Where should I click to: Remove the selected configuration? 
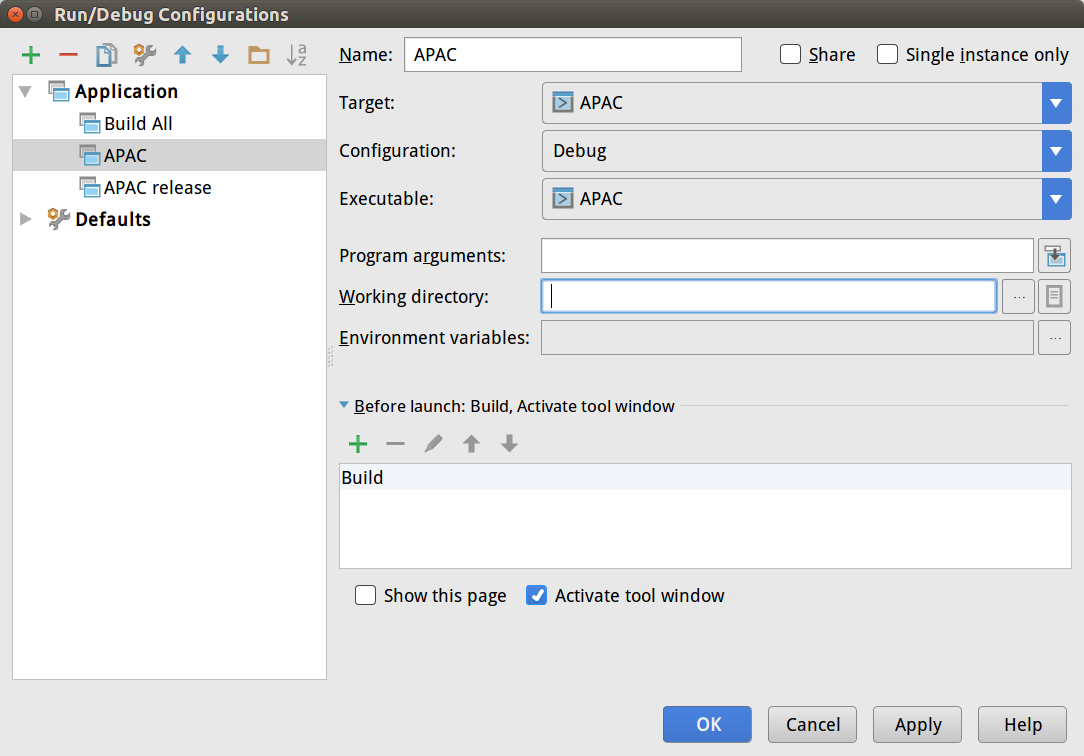pyautogui.click(x=68, y=55)
